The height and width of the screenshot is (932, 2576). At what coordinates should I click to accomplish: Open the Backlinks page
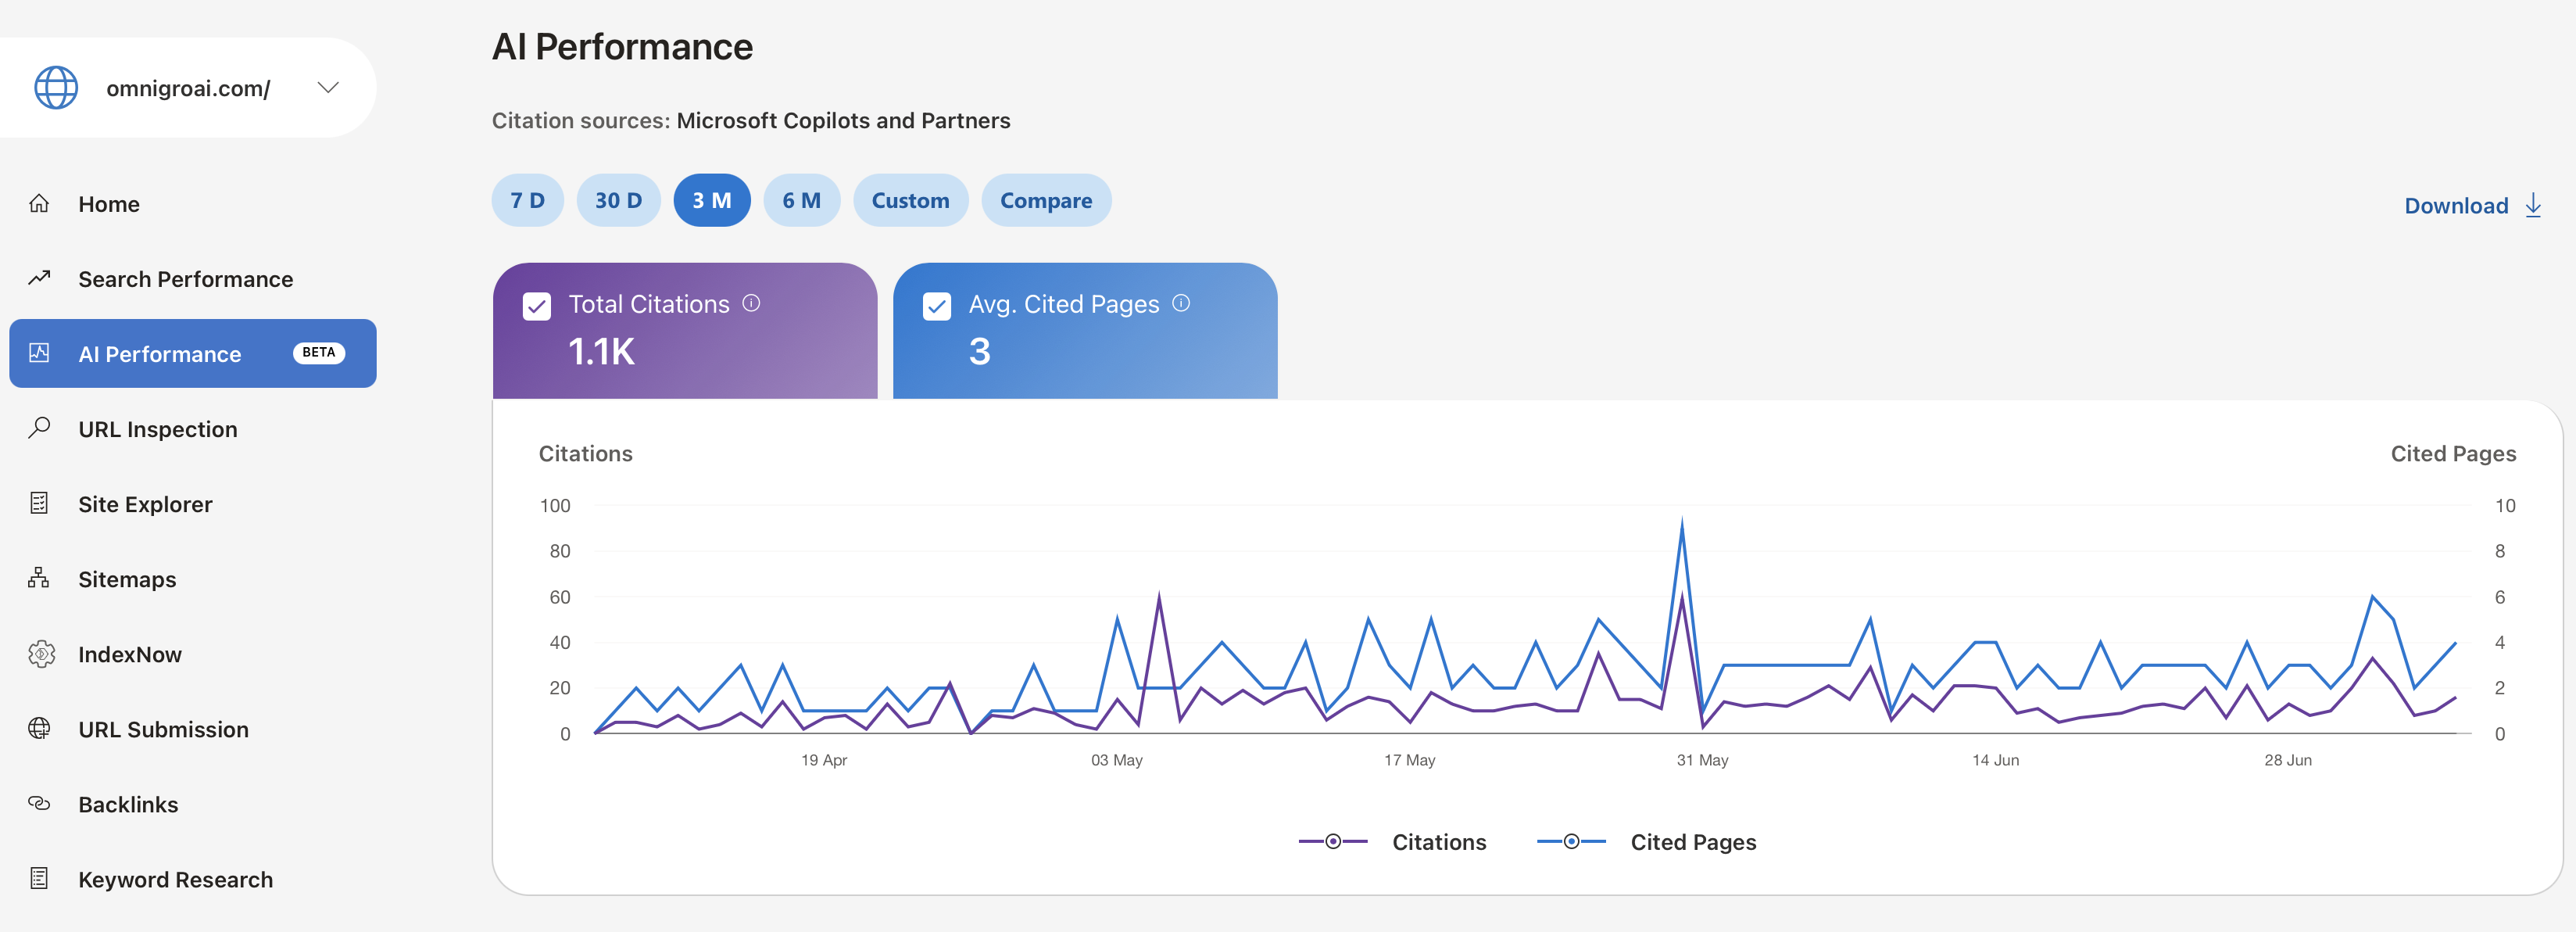pyautogui.click(x=128, y=804)
